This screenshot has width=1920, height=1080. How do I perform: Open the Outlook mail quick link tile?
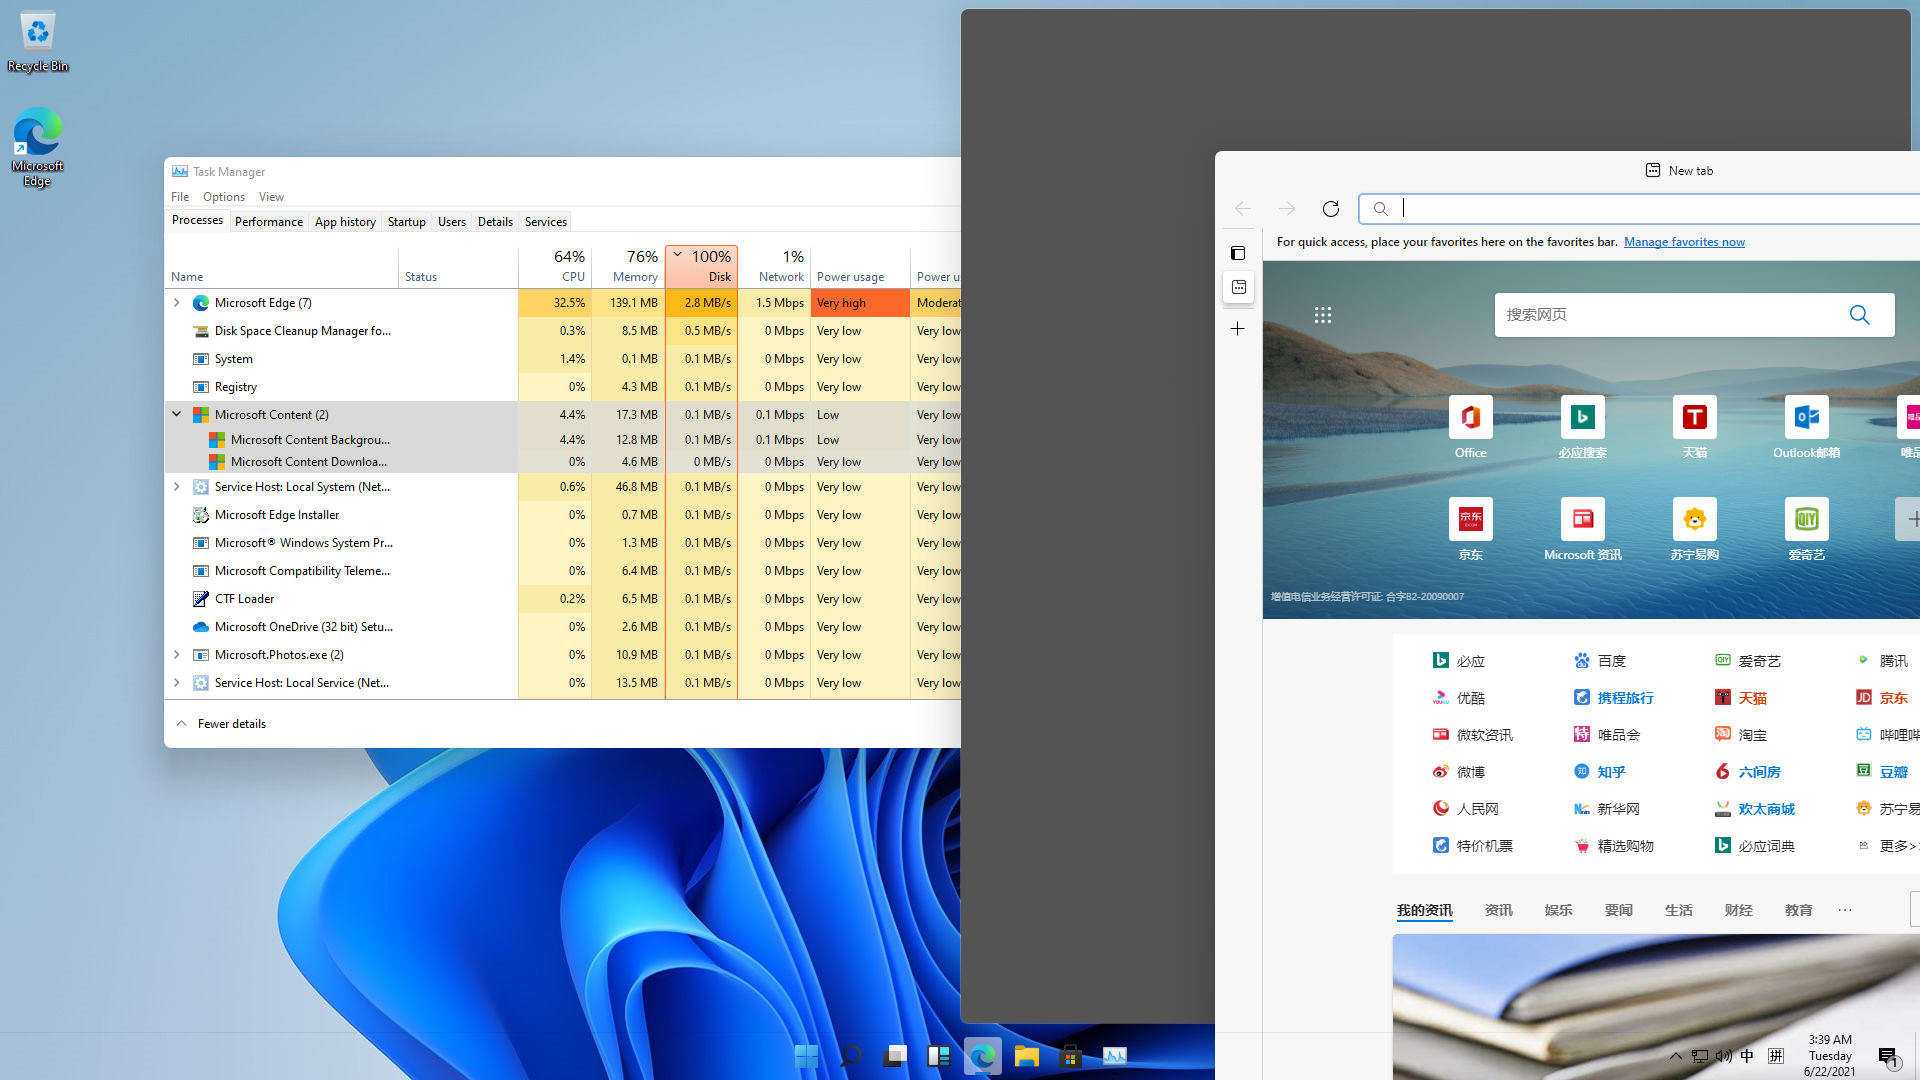[x=1807, y=428]
